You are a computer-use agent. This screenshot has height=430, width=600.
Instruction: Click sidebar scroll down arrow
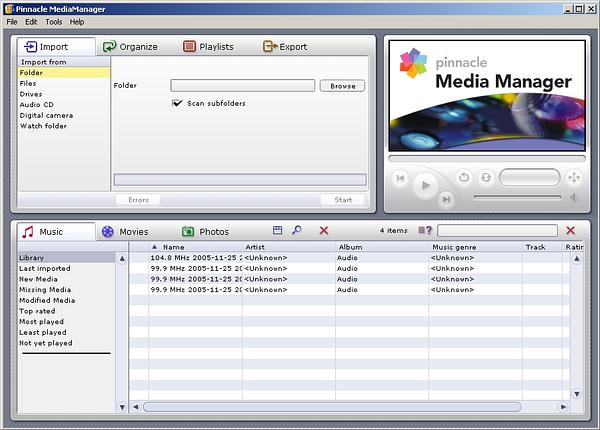coord(122,407)
